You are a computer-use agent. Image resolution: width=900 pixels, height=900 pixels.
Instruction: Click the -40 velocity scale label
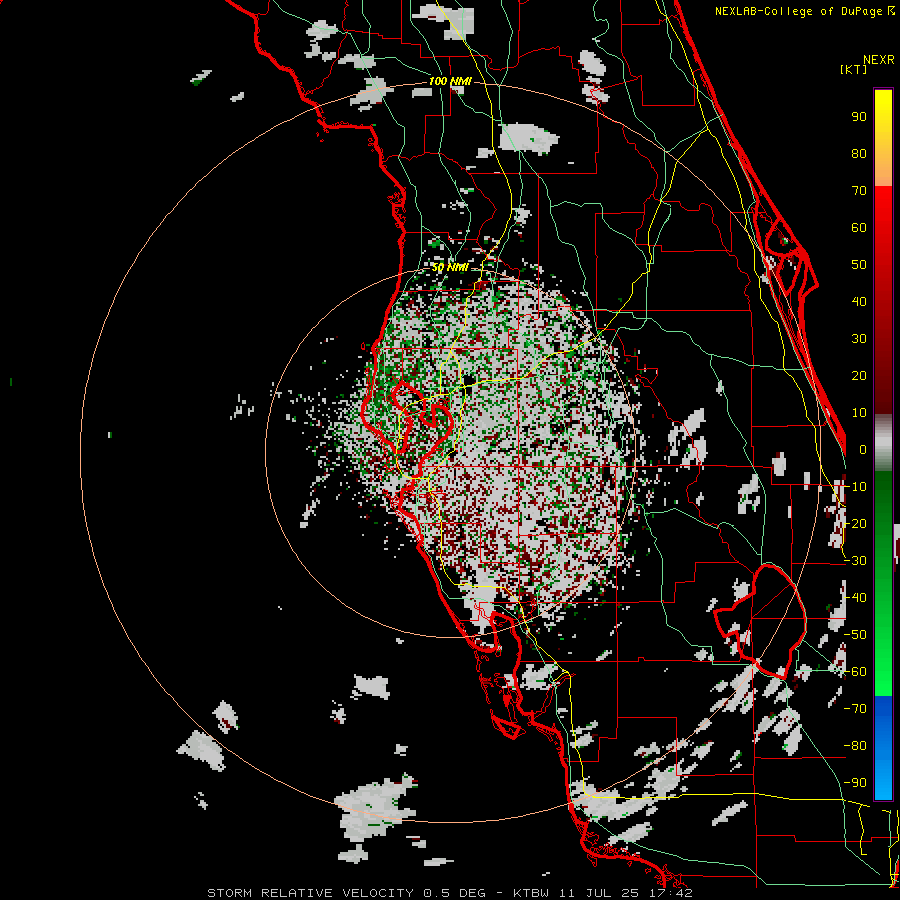click(855, 598)
